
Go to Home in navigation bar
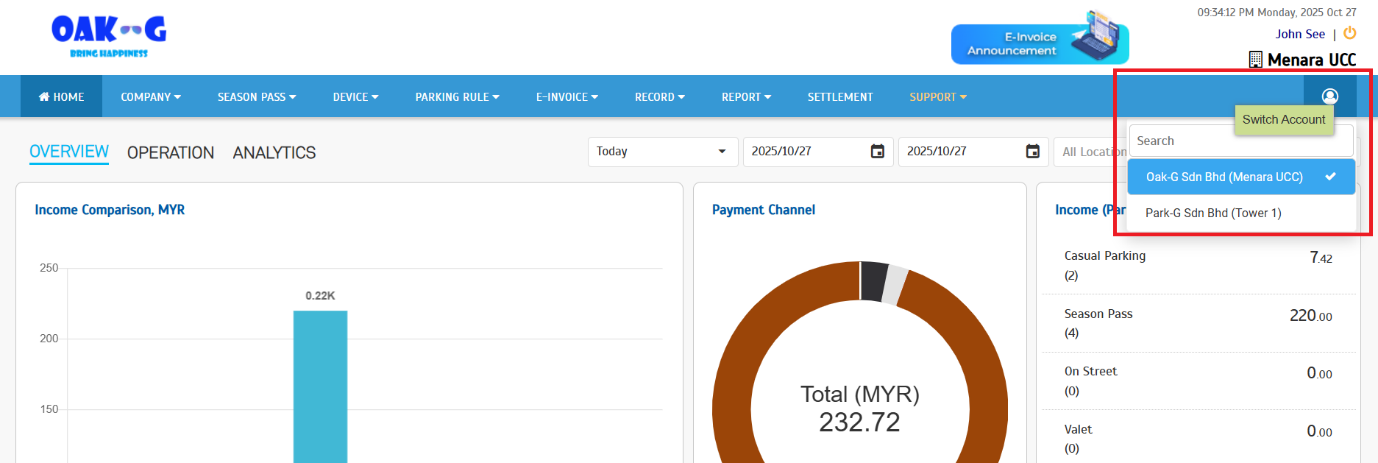61,97
